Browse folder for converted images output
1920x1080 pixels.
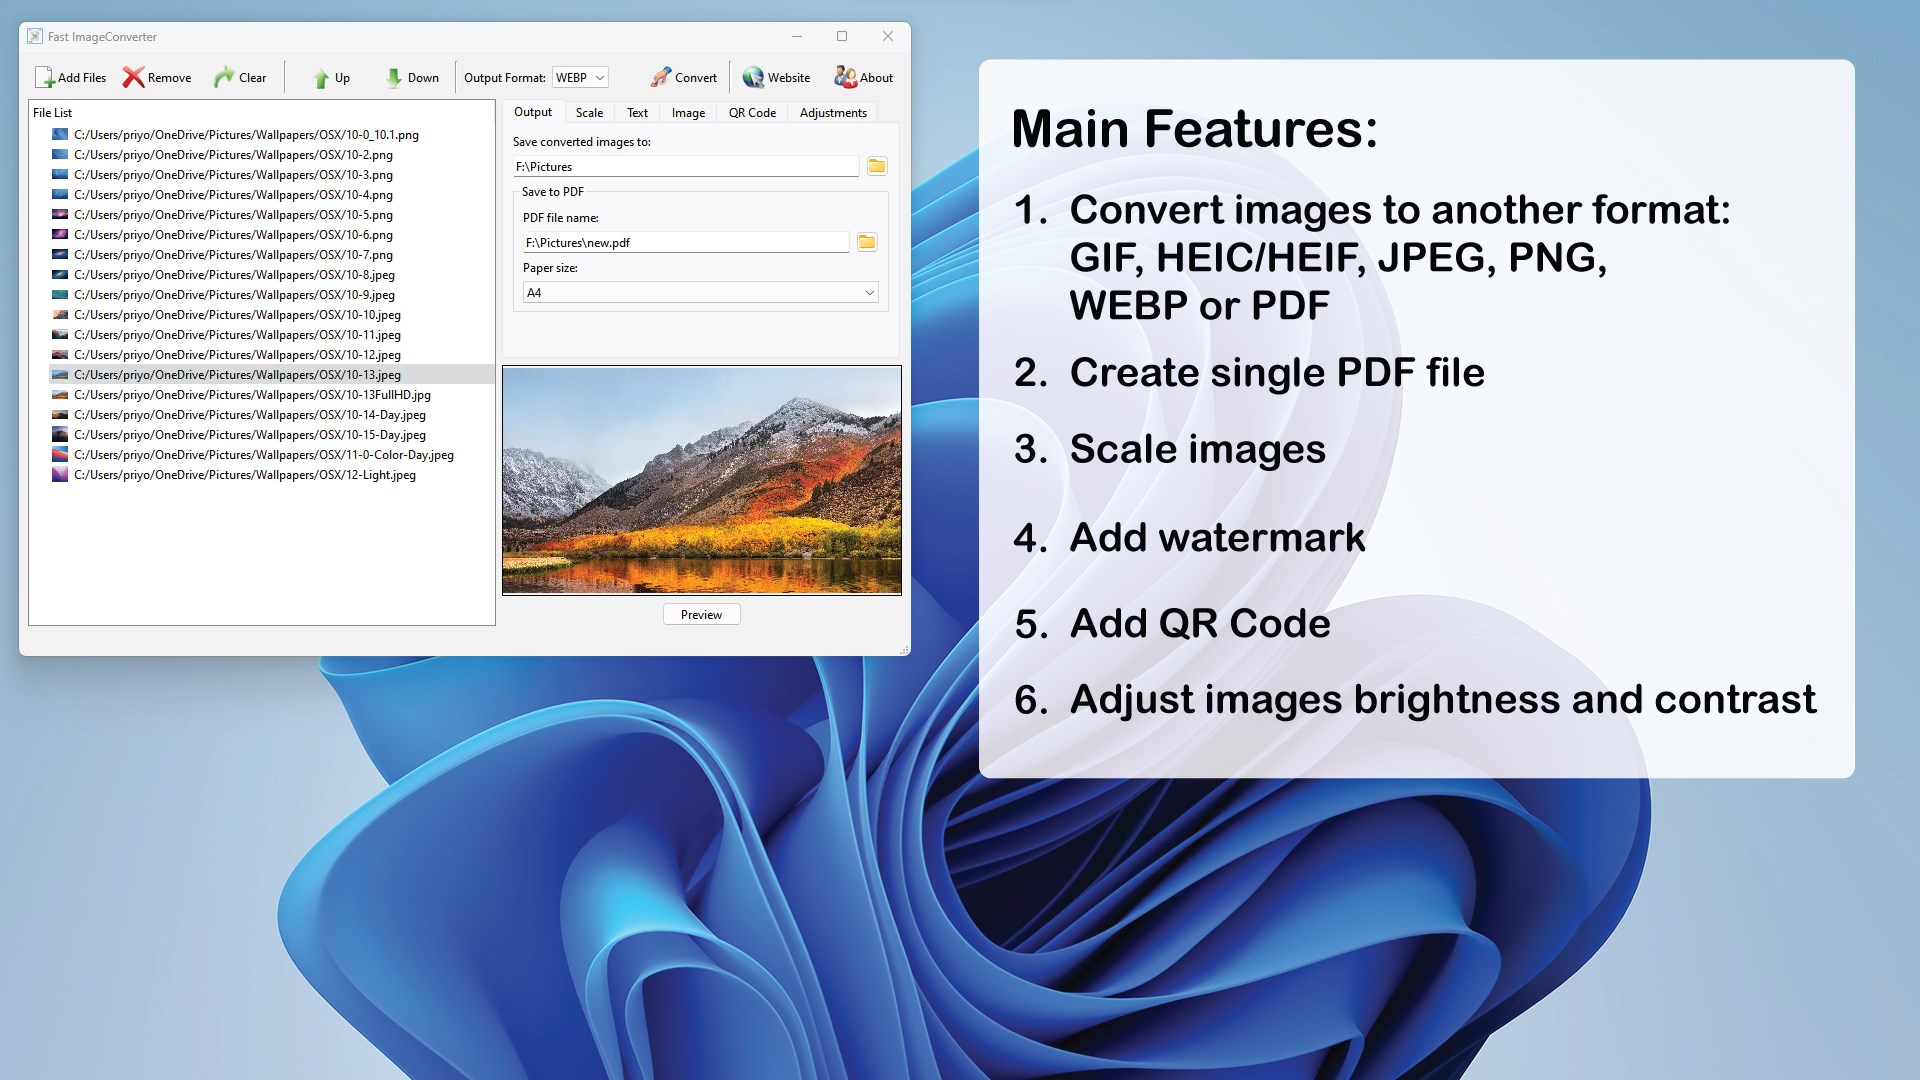pos(877,166)
